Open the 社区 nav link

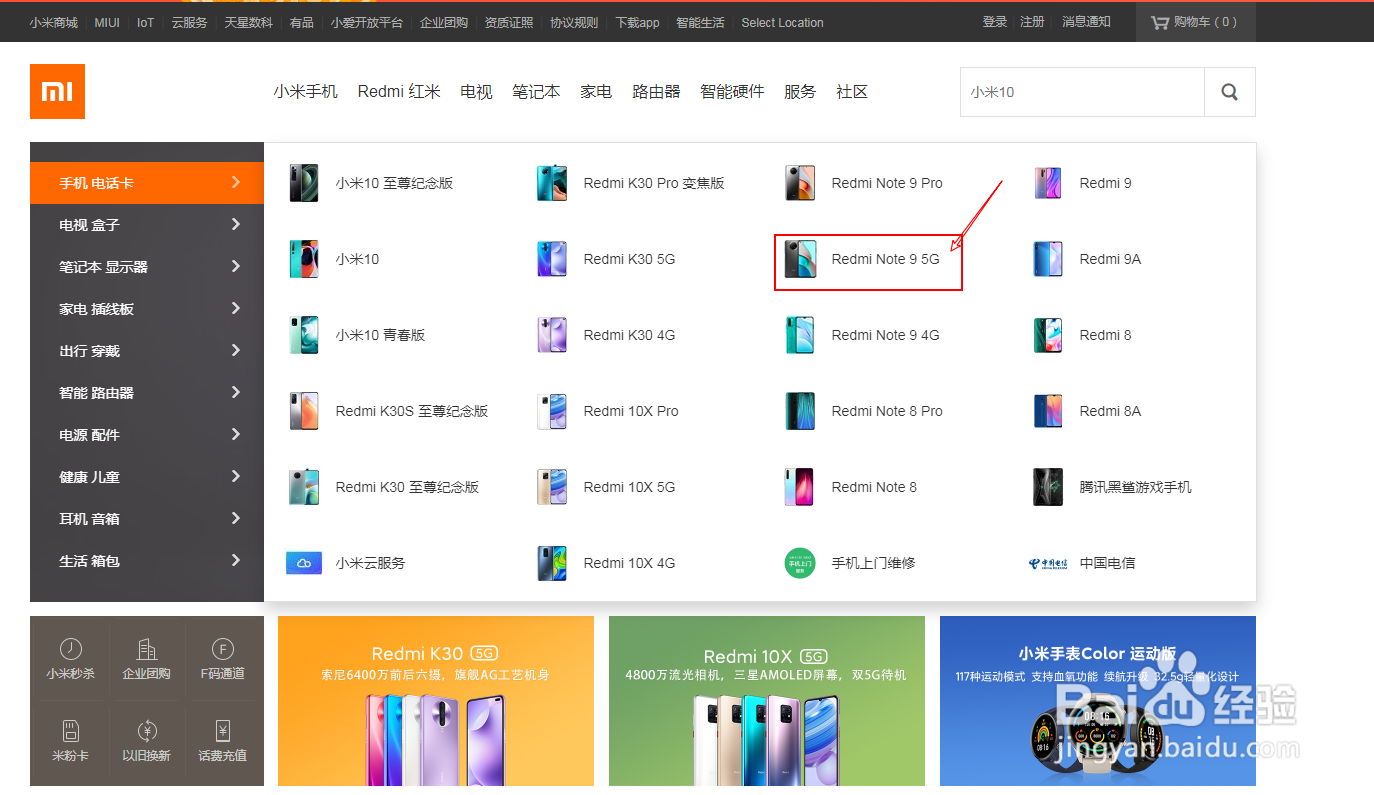coord(852,92)
